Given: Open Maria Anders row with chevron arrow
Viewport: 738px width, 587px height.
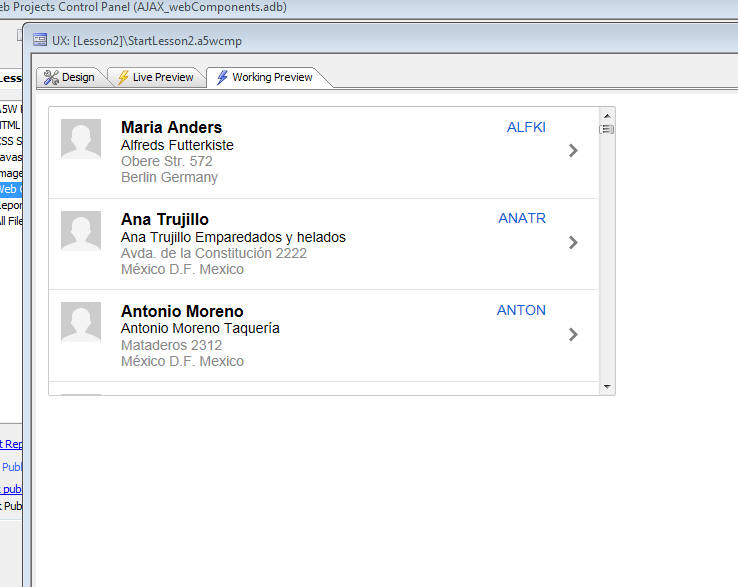Looking at the screenshot, I should pyautogui.click(x=573, y=151).
